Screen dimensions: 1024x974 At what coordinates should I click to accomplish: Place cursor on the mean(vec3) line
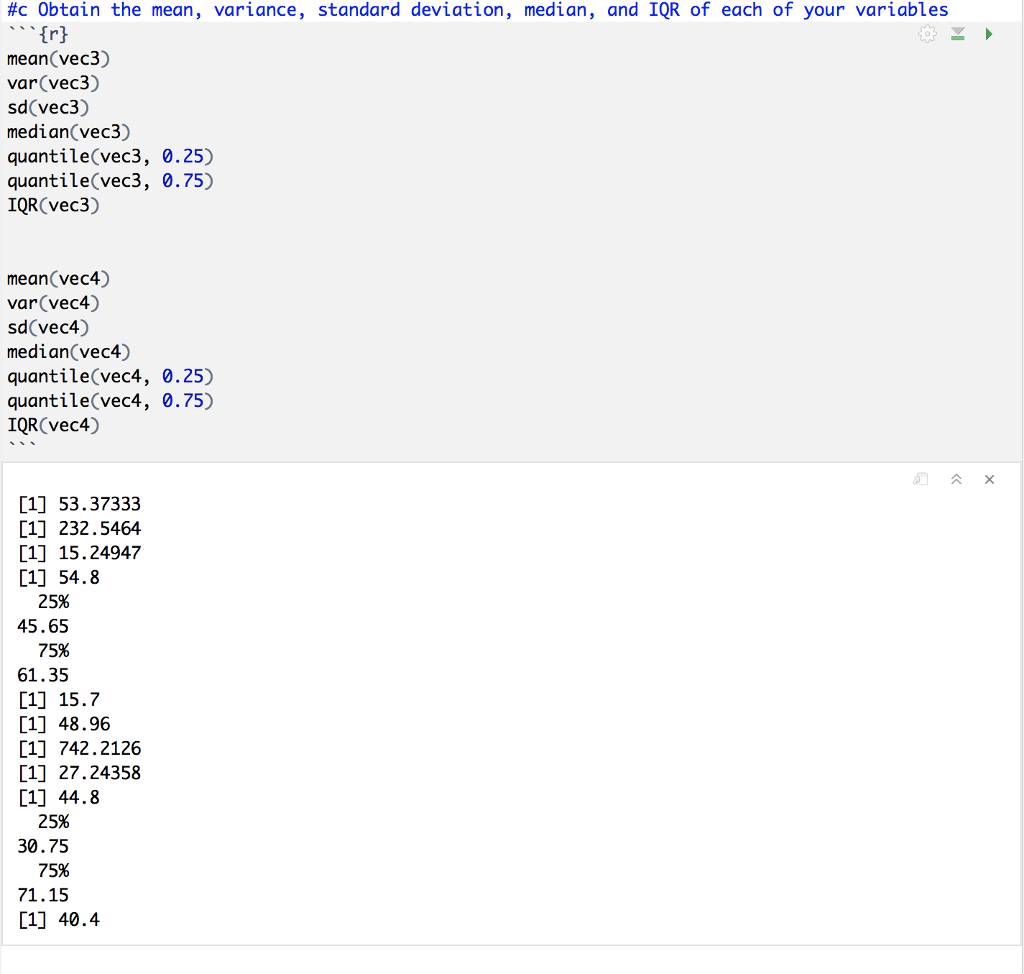click(x=57, y=58)
